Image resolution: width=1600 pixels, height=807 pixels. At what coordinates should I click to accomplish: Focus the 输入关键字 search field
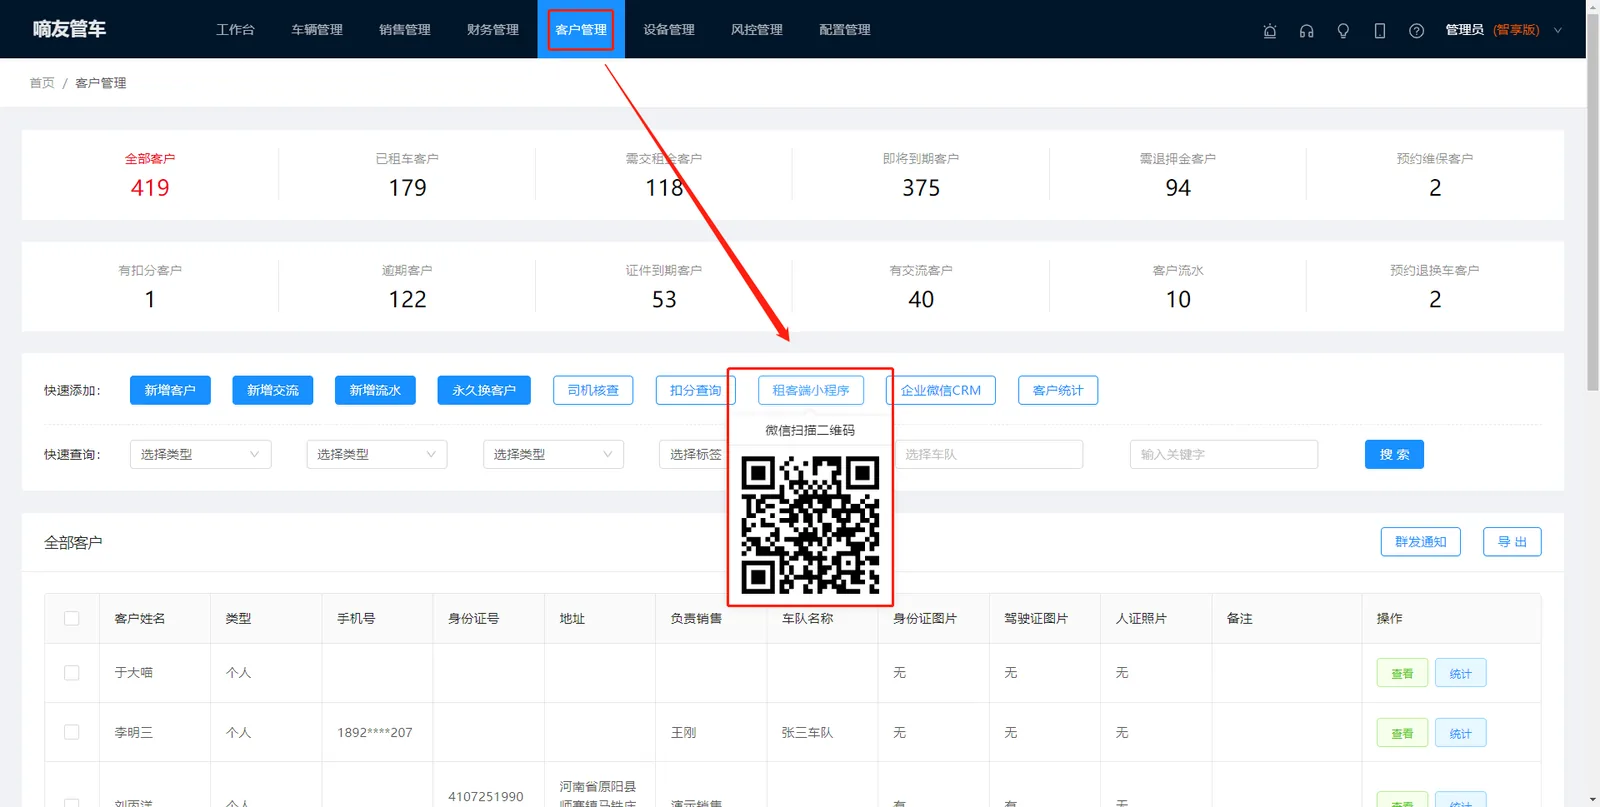[1224, 454]
